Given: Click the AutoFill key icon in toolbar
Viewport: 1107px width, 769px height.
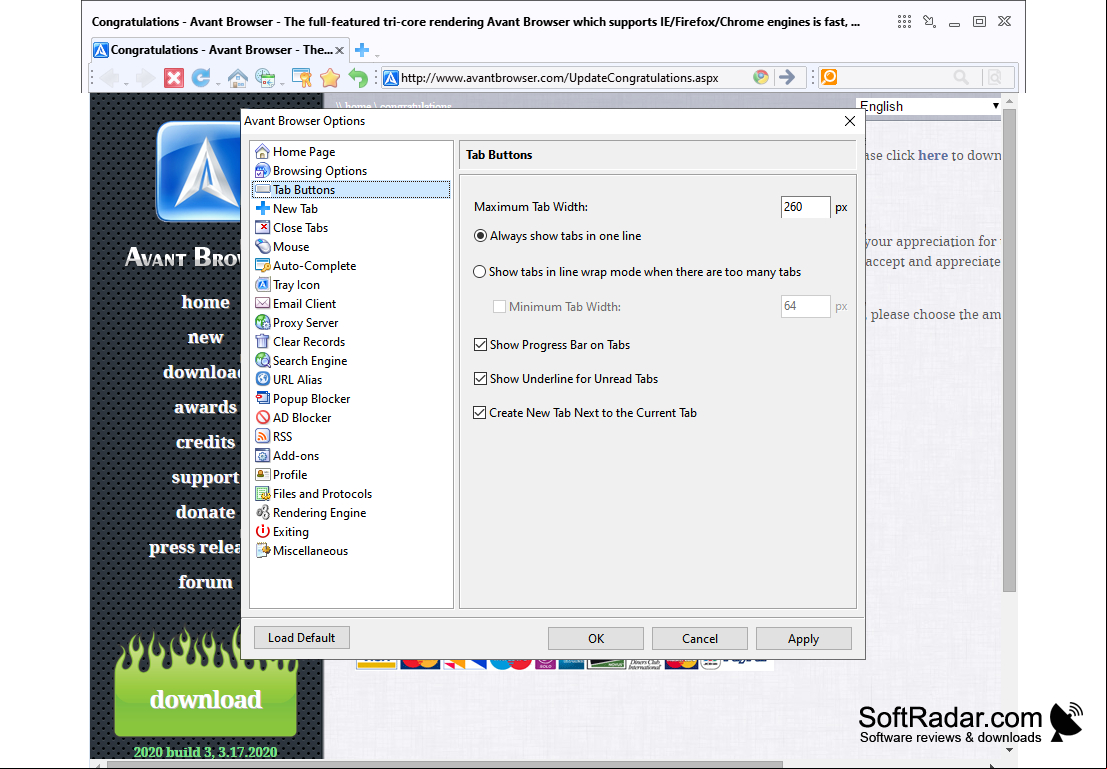Looking at the screenshot, I should tap(301, 78).
